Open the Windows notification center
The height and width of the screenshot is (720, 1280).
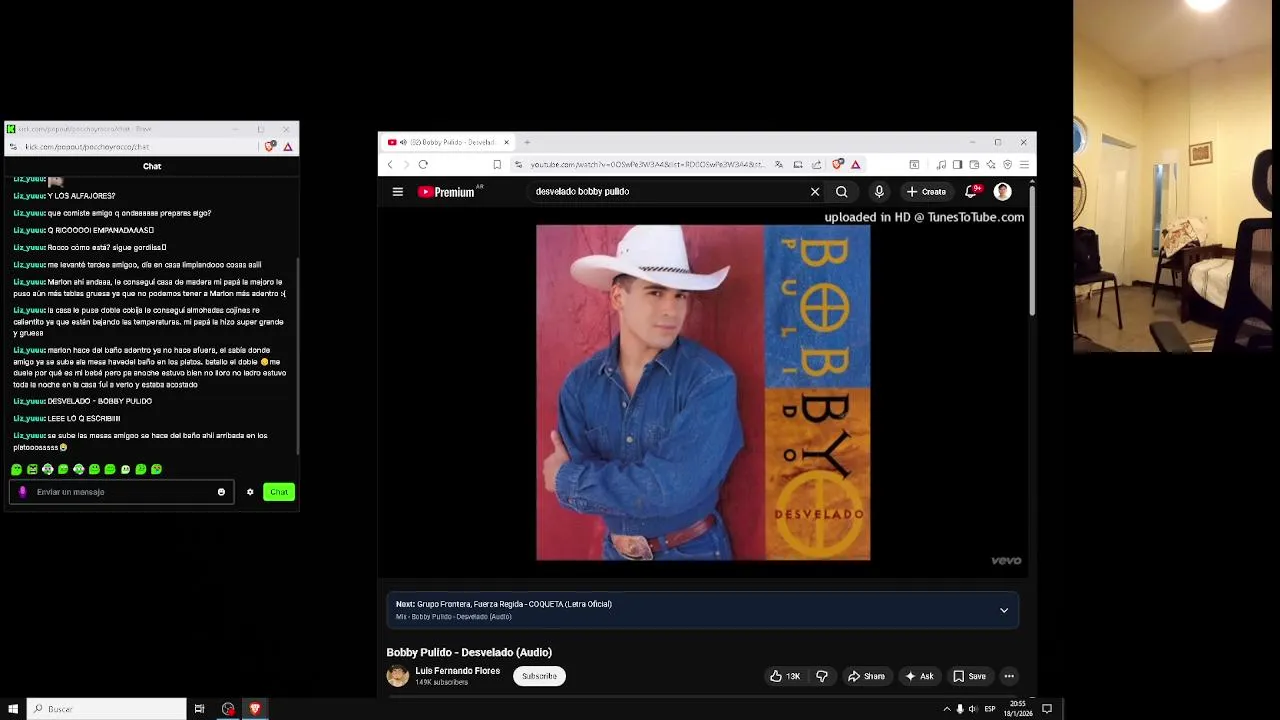(1047, 709)
